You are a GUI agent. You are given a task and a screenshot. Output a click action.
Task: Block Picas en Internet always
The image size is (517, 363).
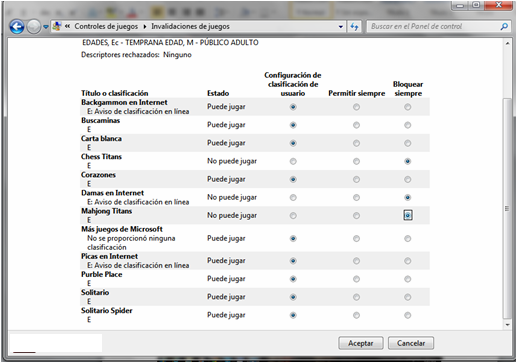408,261
